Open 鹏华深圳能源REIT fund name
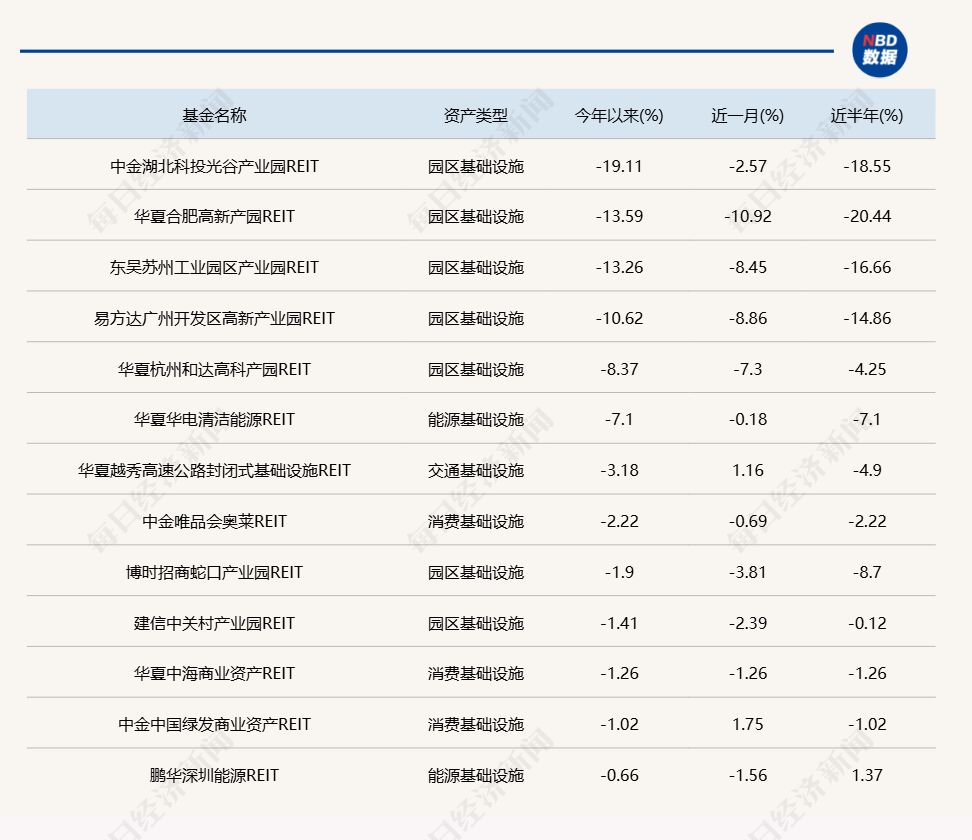972x840 pixels. point(214,775)
